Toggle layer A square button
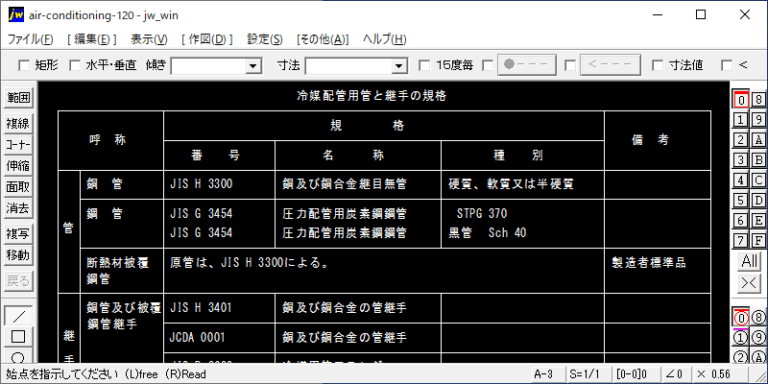 pyautogui.click(x=758, y=140)
